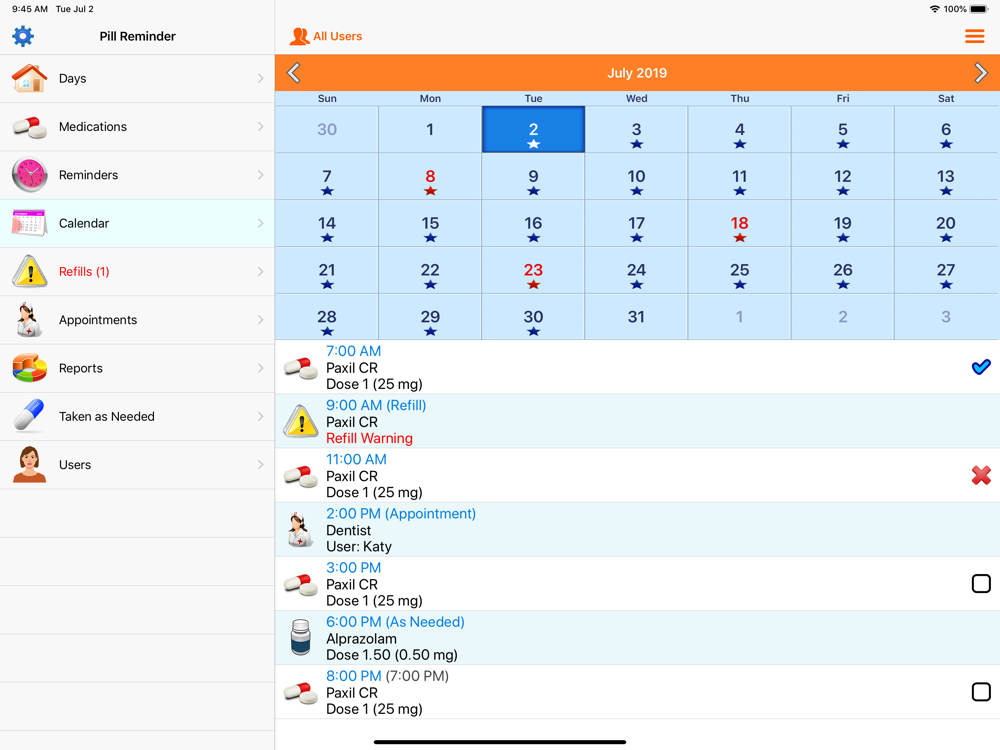1000x750 pixels.
Task: Click the Wi-Fi status icon
Action: (x=934, y=9)
